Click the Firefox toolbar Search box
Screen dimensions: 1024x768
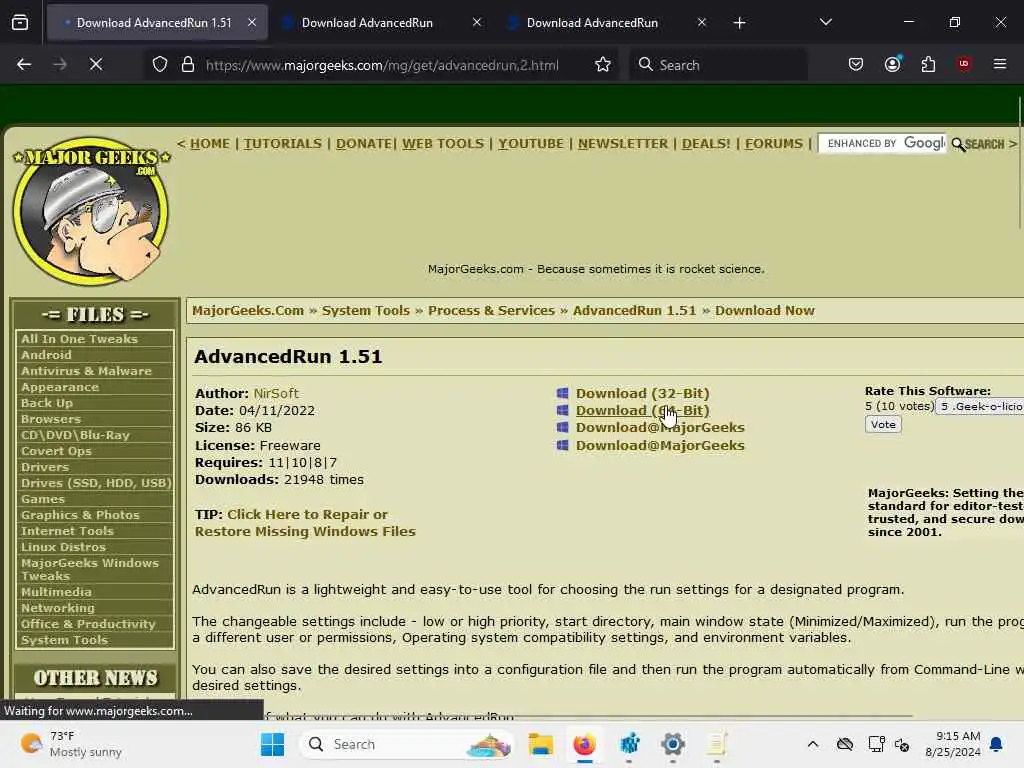[718, 65]
